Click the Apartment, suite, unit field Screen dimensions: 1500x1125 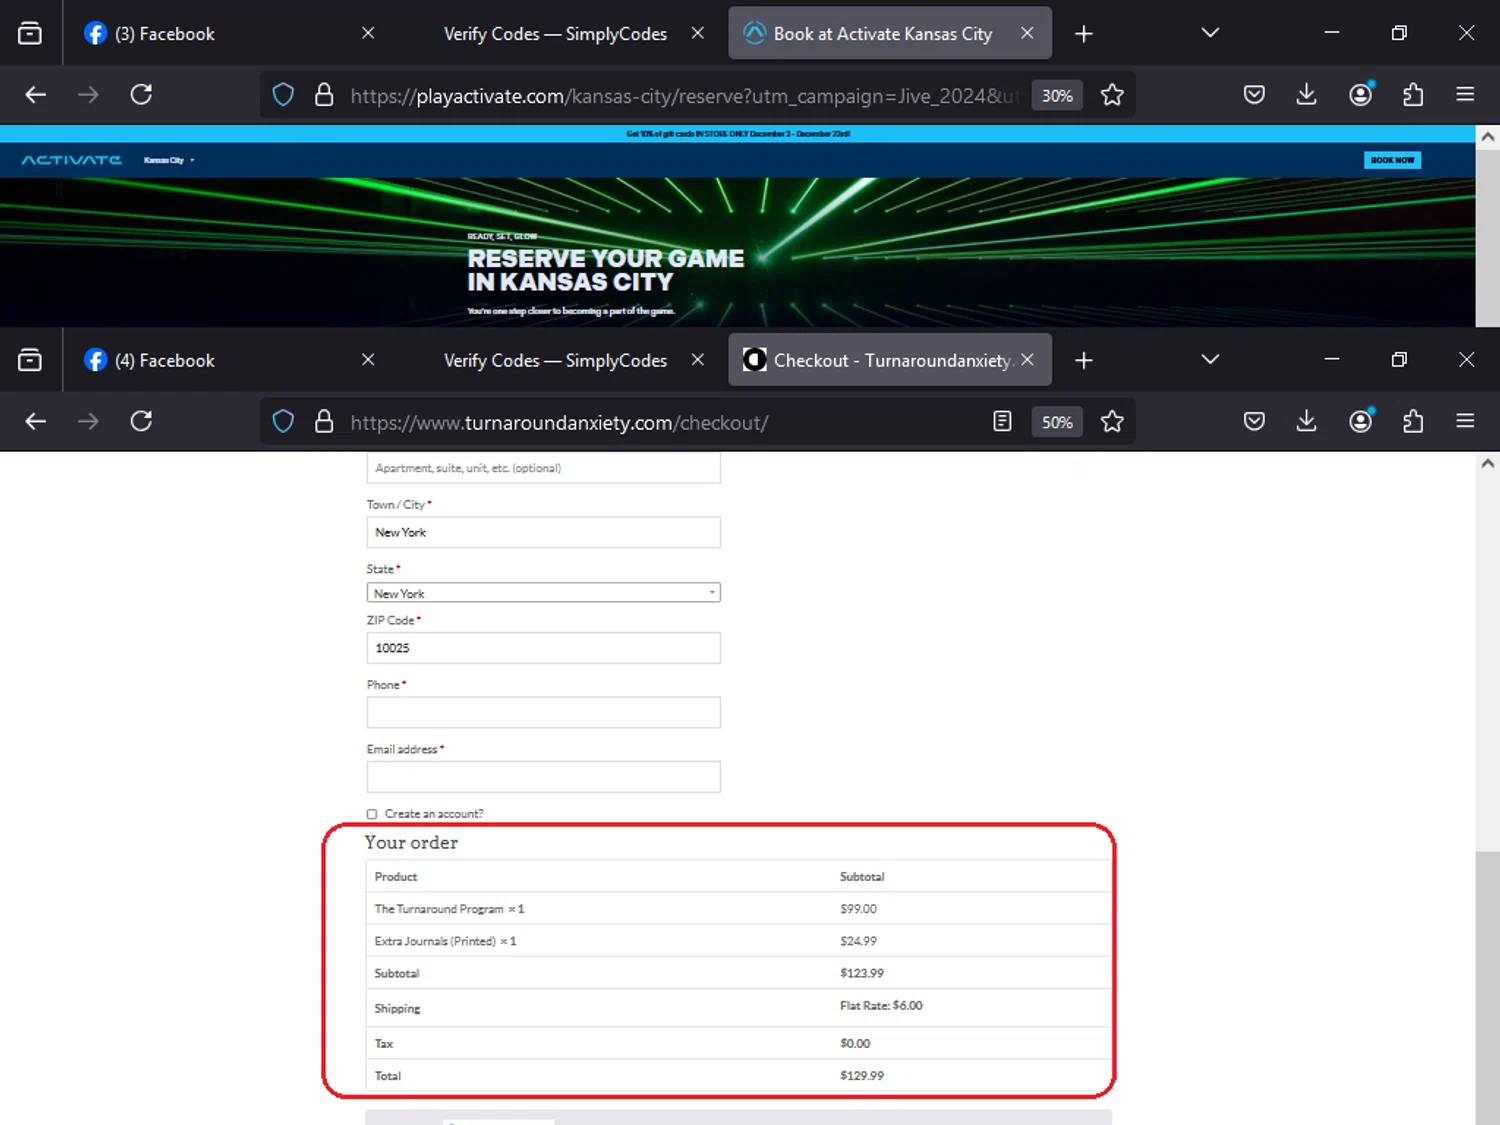pyautogui.click(x=543, y=468)
